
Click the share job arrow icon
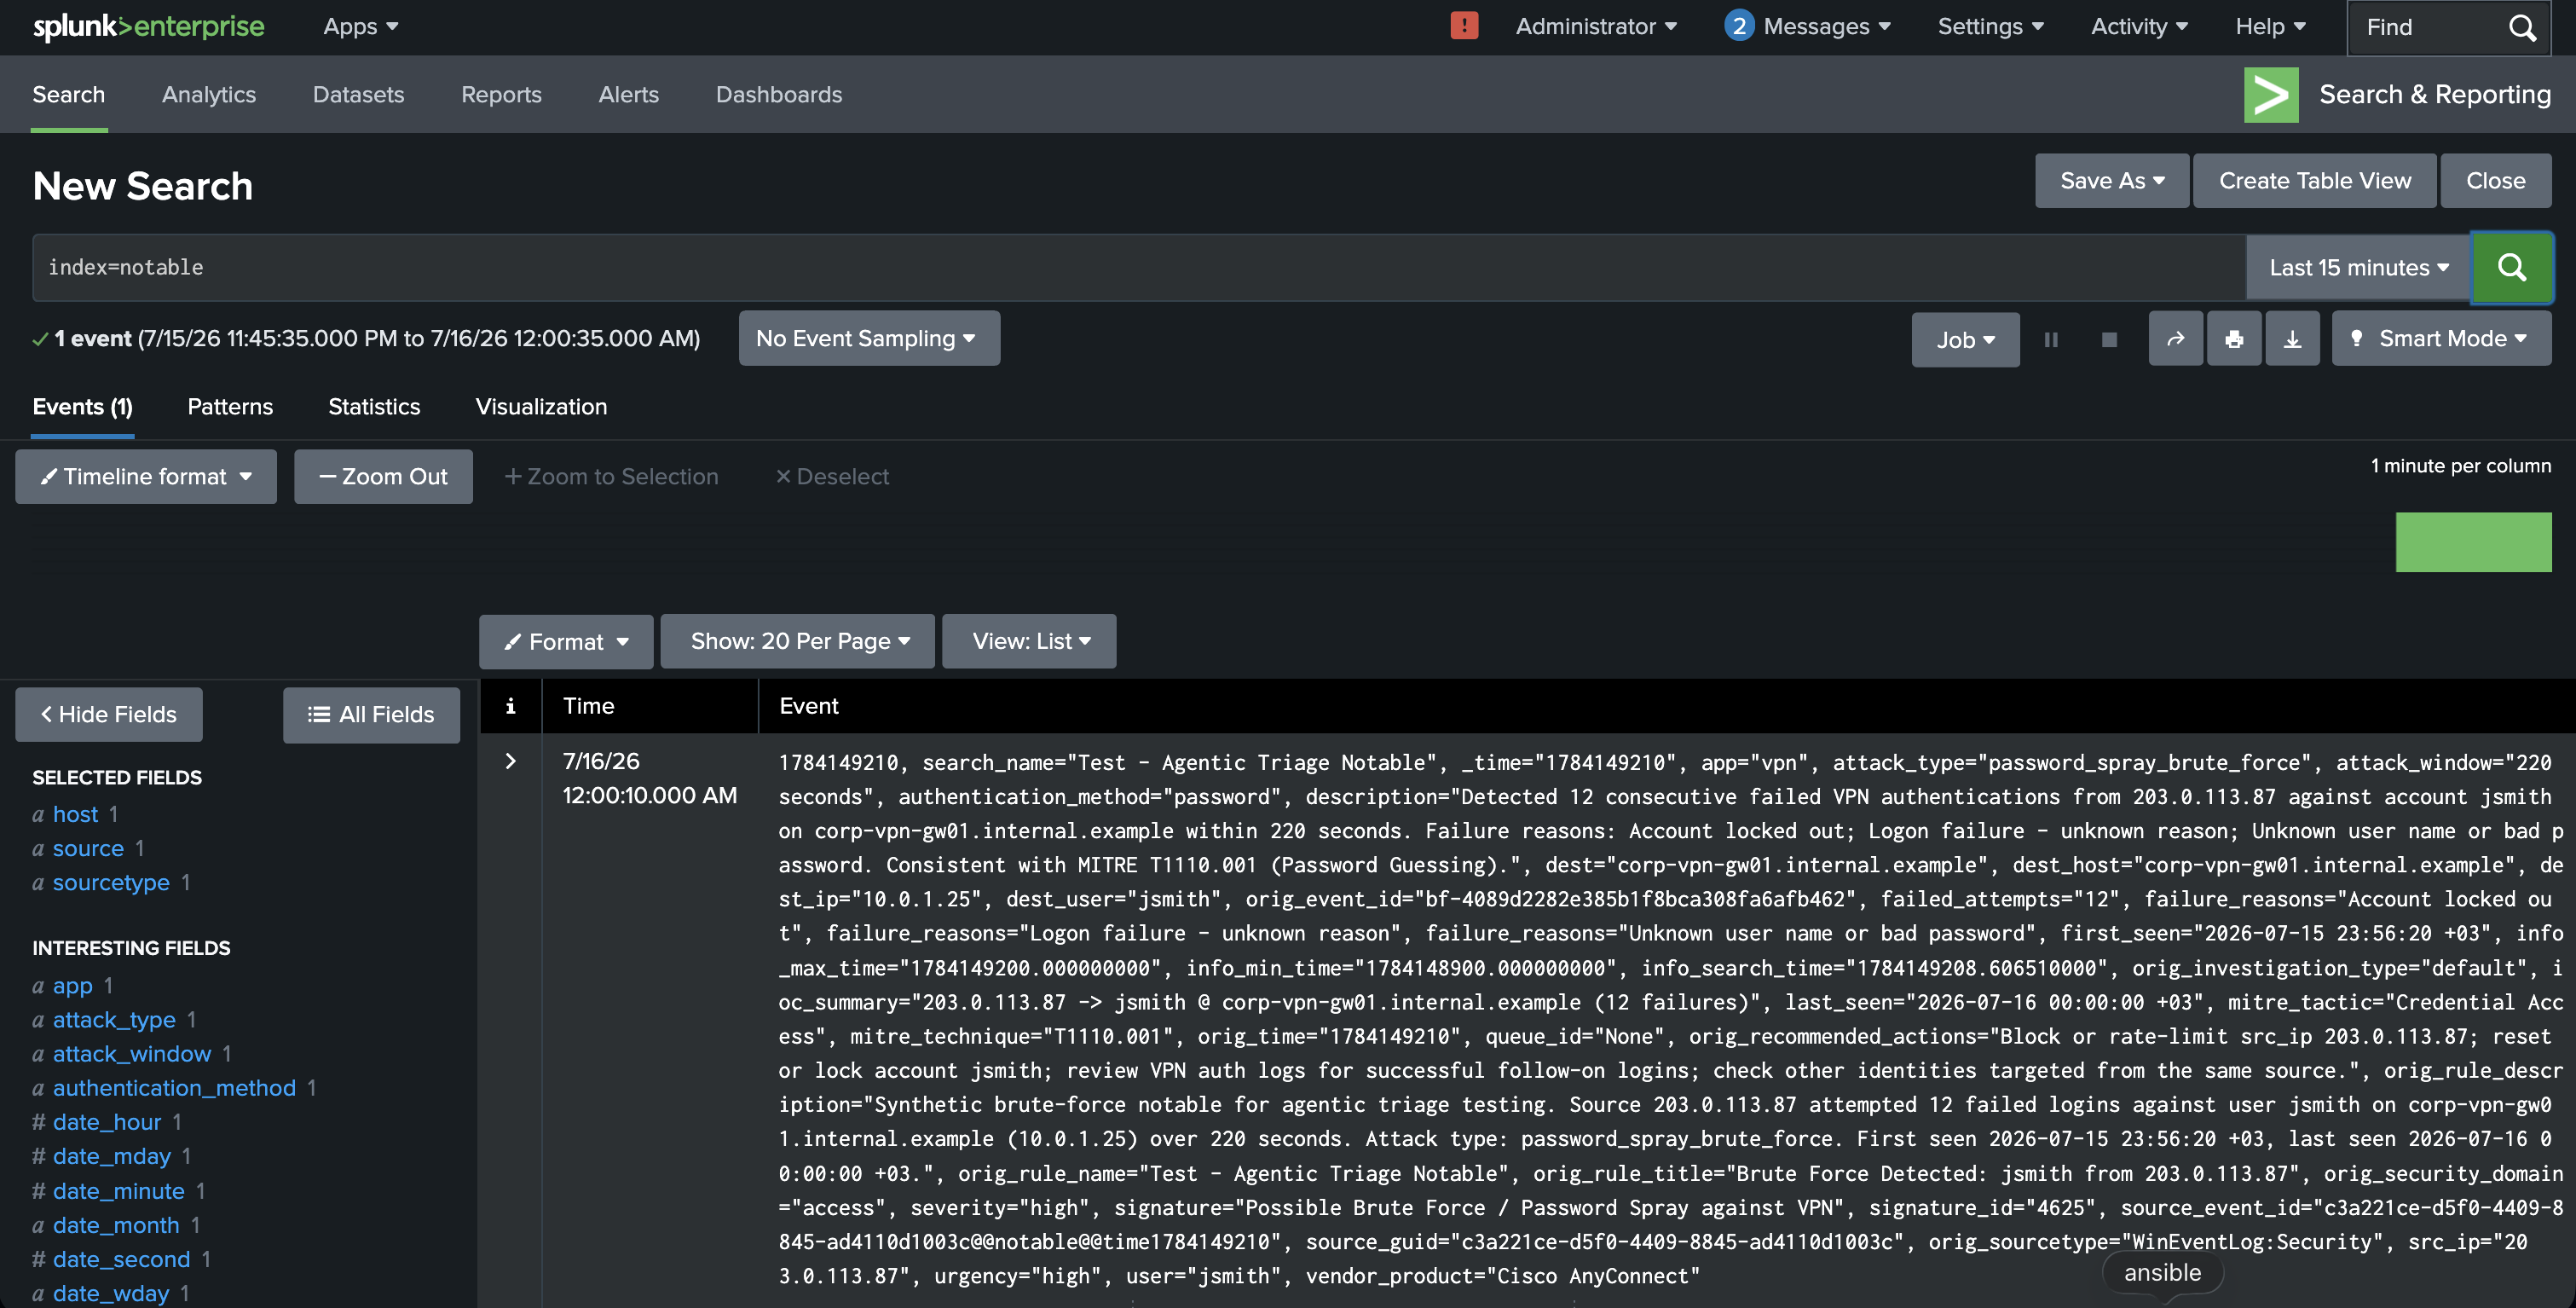coord(2175,339)
